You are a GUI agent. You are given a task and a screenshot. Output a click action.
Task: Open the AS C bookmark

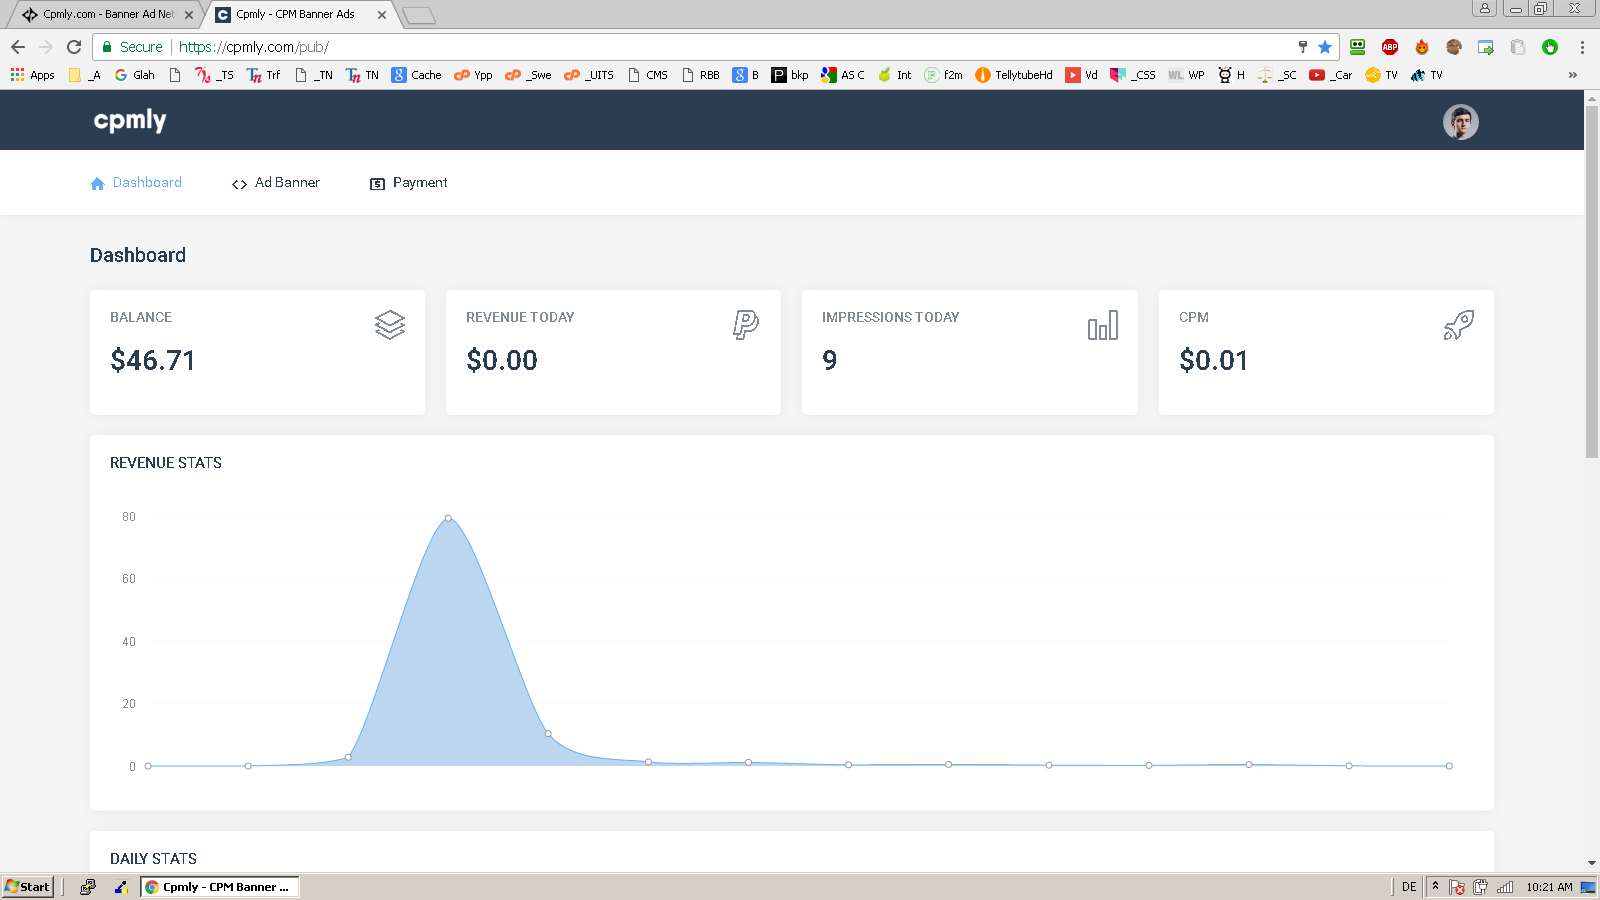coord(842,75)
